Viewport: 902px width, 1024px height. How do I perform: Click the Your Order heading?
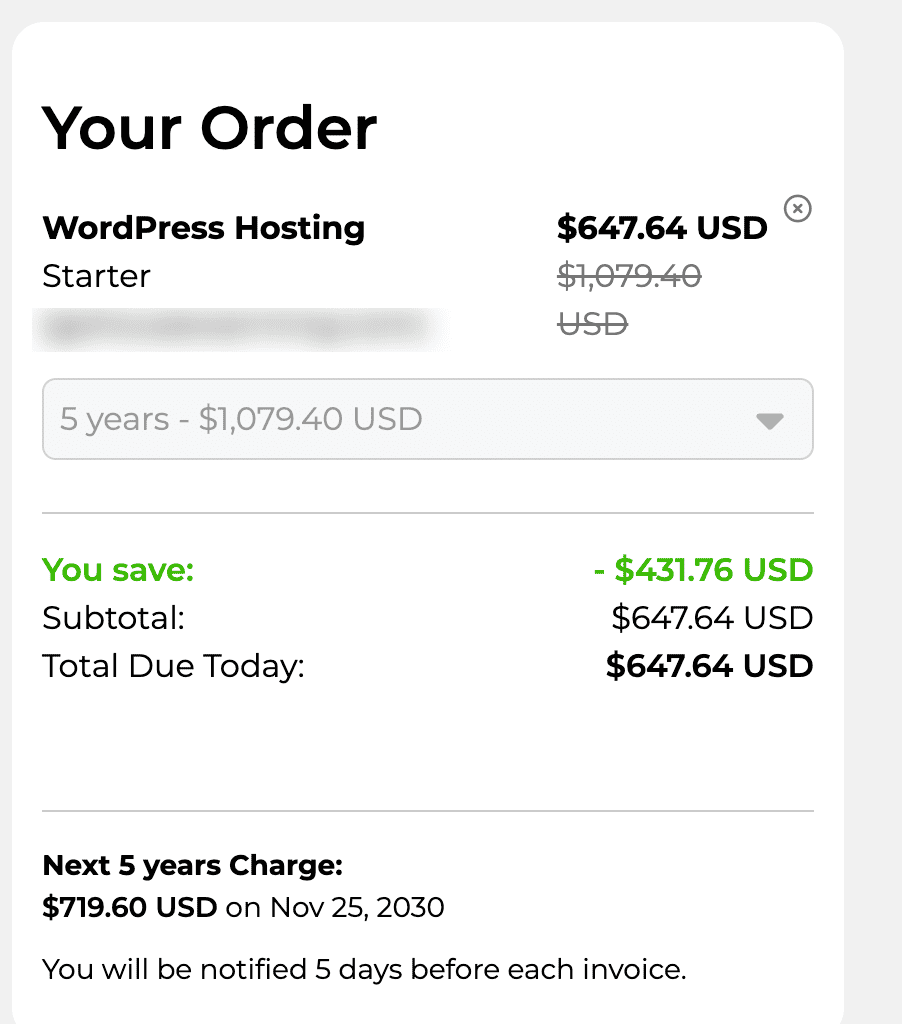click(x=210, y=127)
